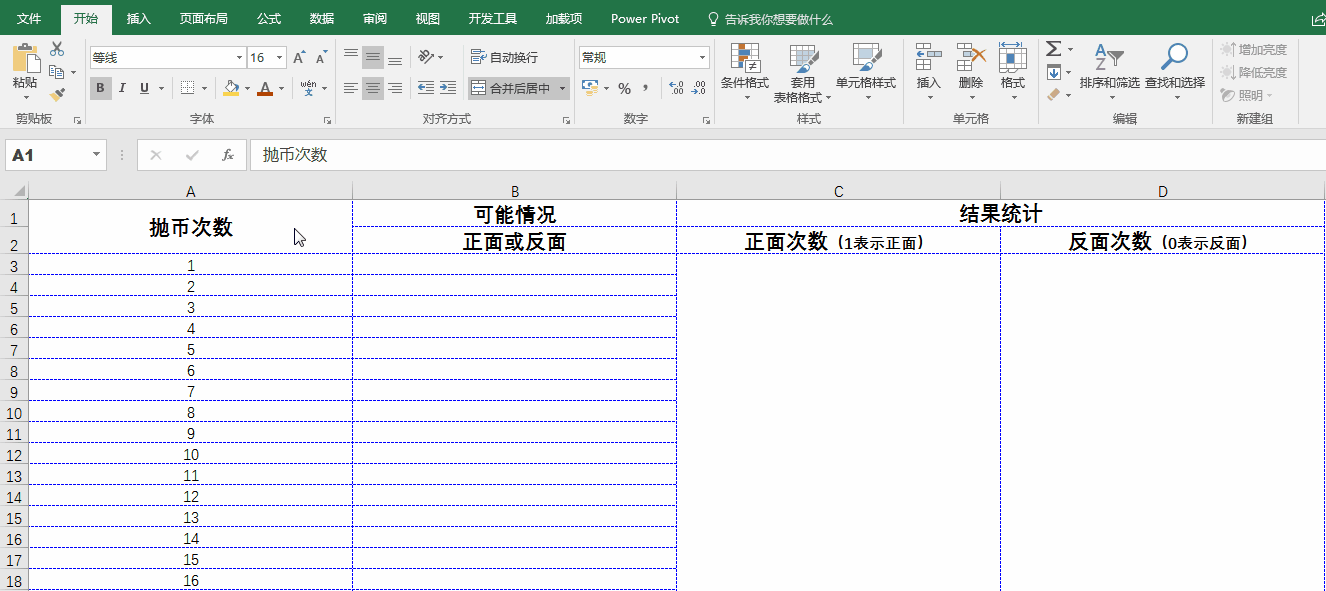1326x591 pixels.
Task: Apply borders using the border grid icon
Action: [x=187, y=88]
